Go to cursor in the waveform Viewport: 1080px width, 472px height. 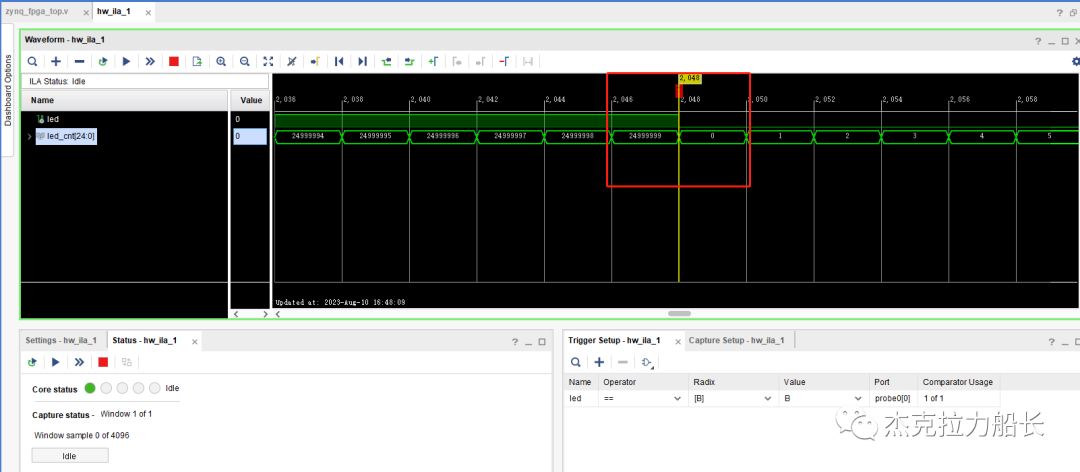click(315, 61)
